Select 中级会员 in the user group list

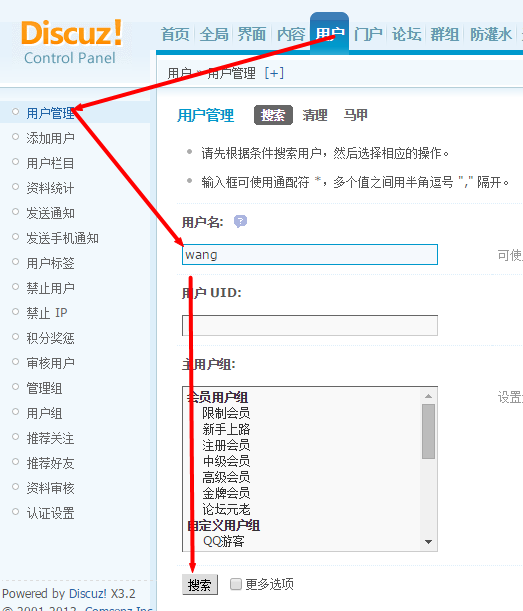[x=226, y=461]
